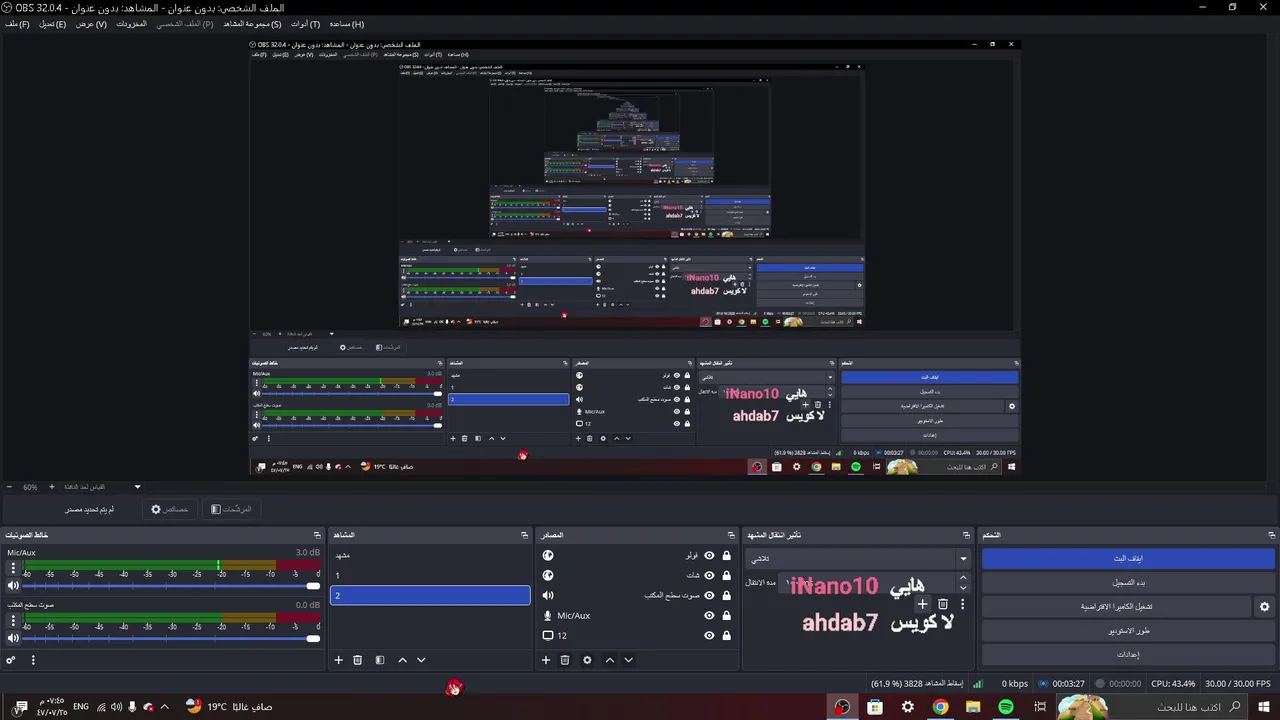Pop out the خالط الصوتيات (audio mixer) dock
Viewport: 1280px width, 720px height.
click(x=317, y=535)
